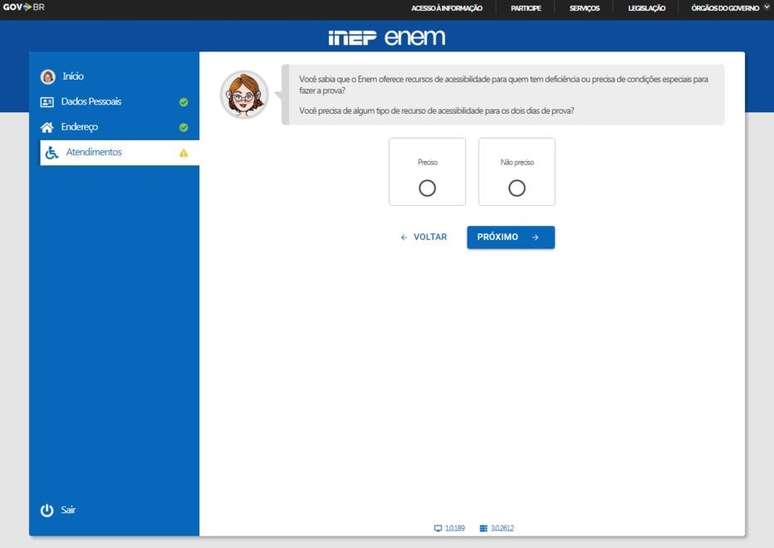
Task: Open the Serviços menu item
Action: click(584, 8)
